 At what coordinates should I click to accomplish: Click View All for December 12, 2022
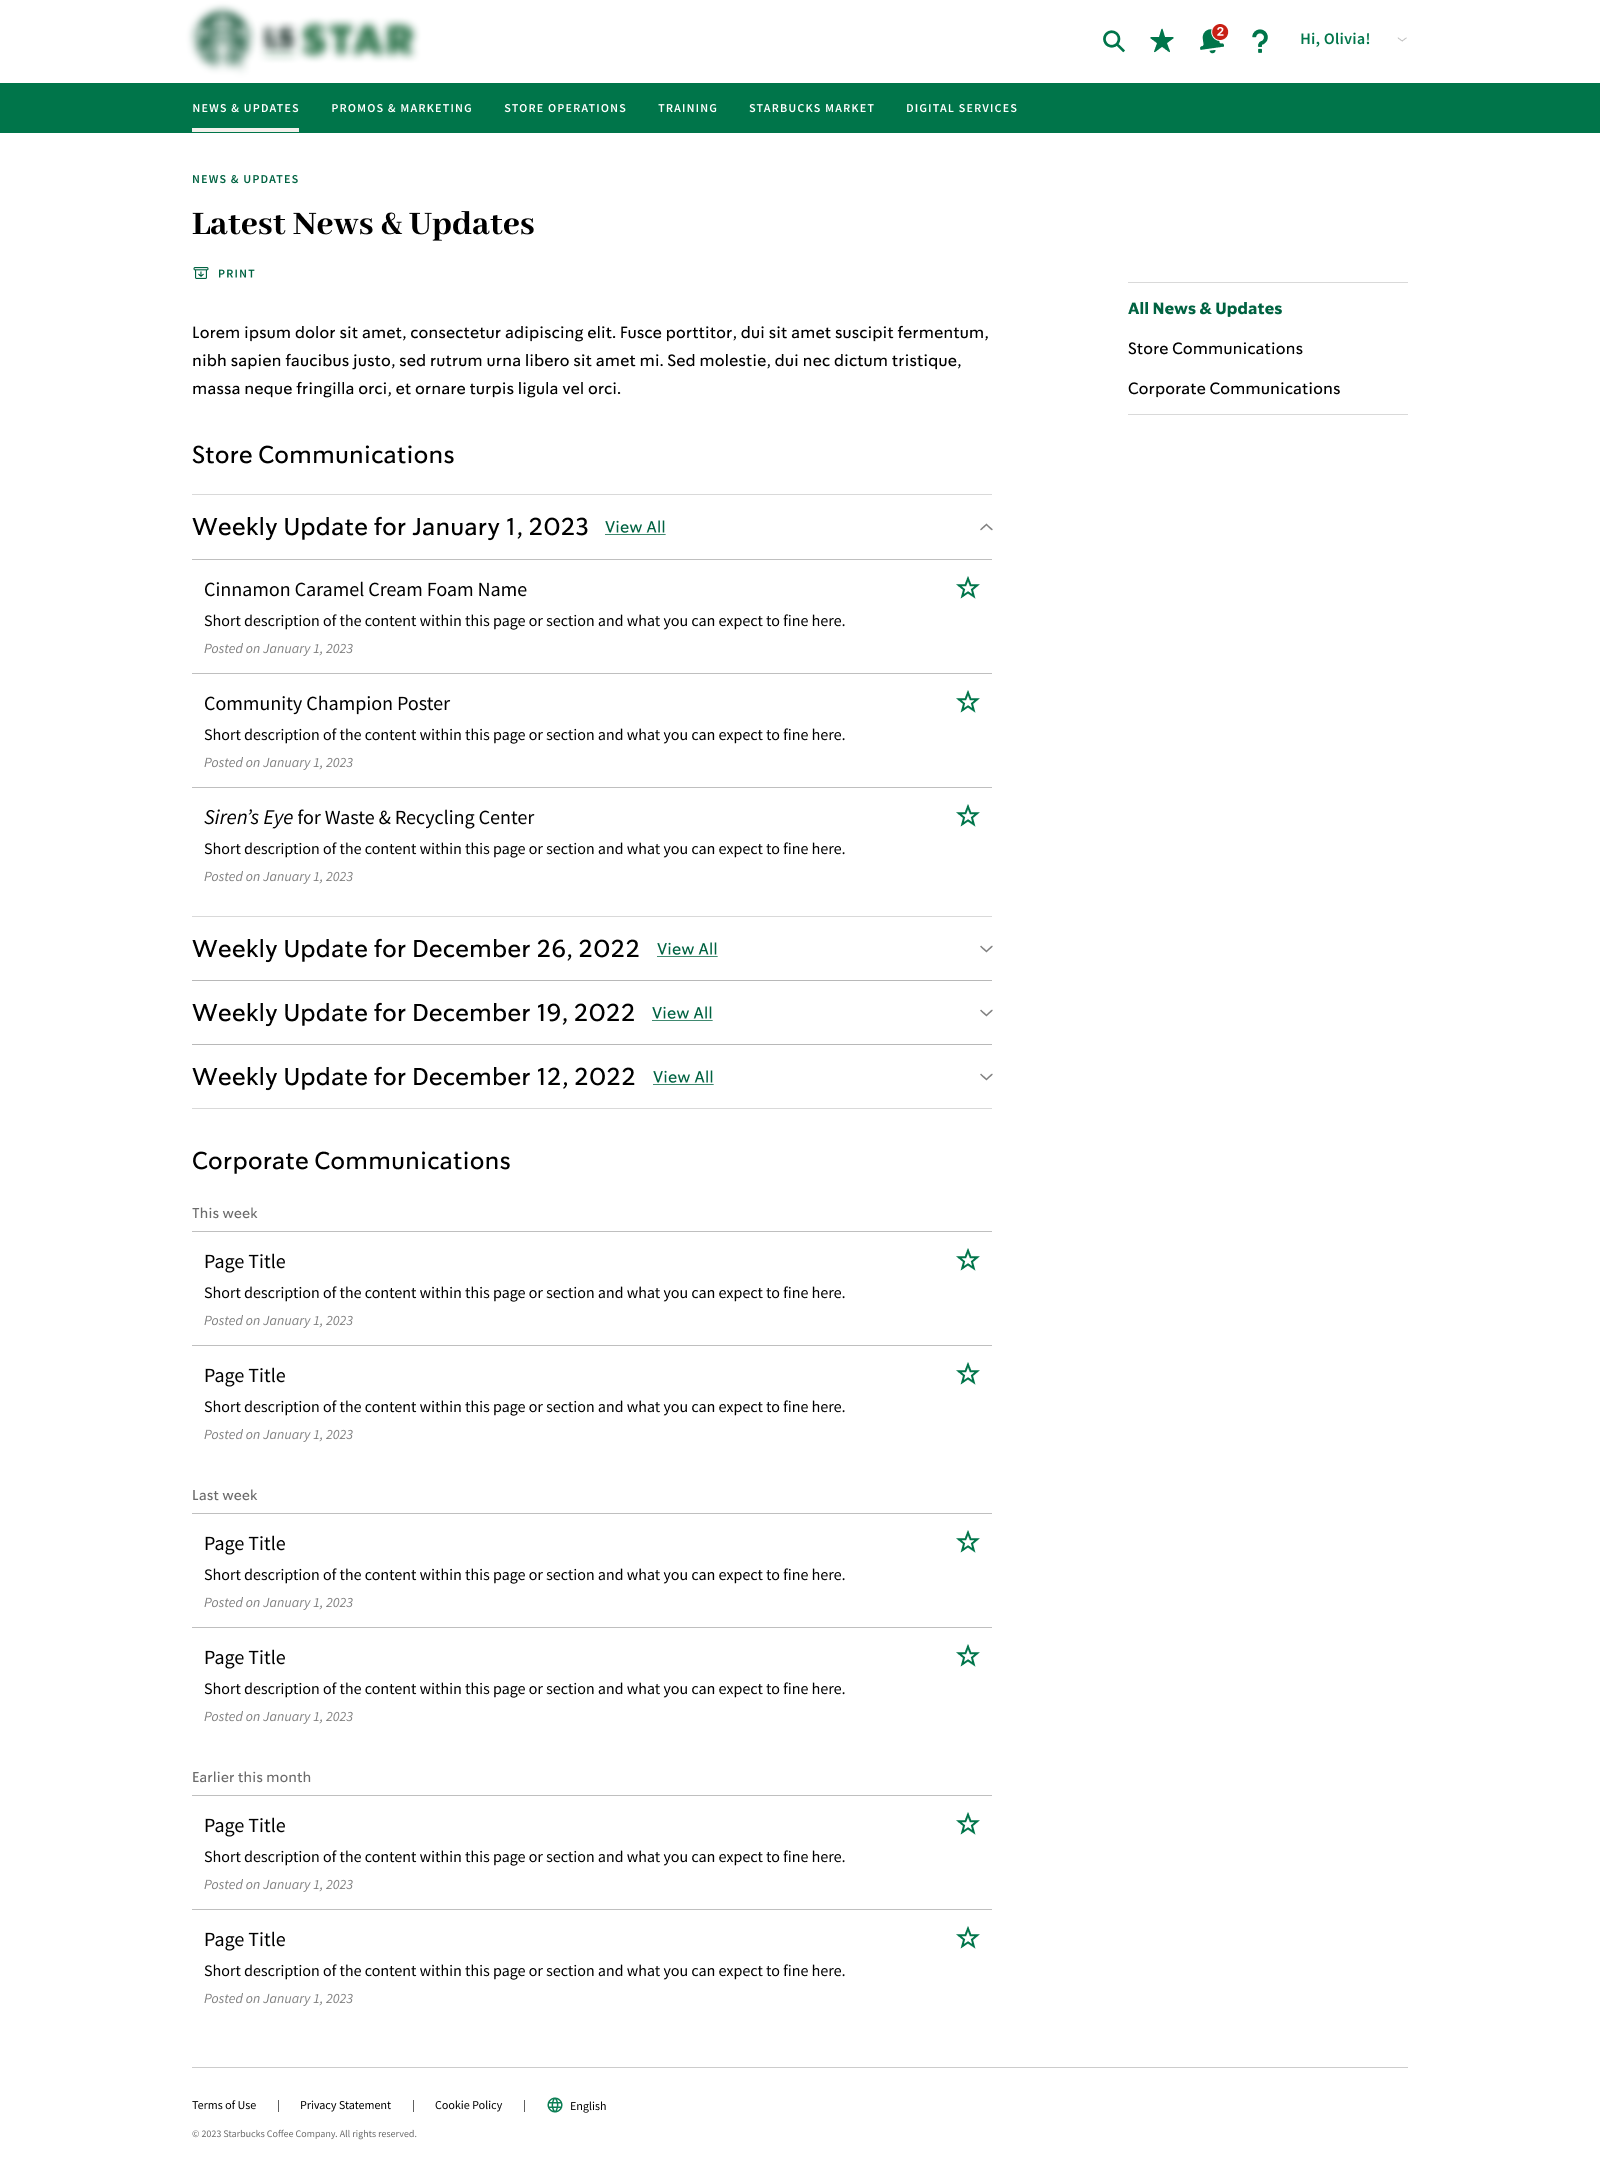click(683, 1077)
